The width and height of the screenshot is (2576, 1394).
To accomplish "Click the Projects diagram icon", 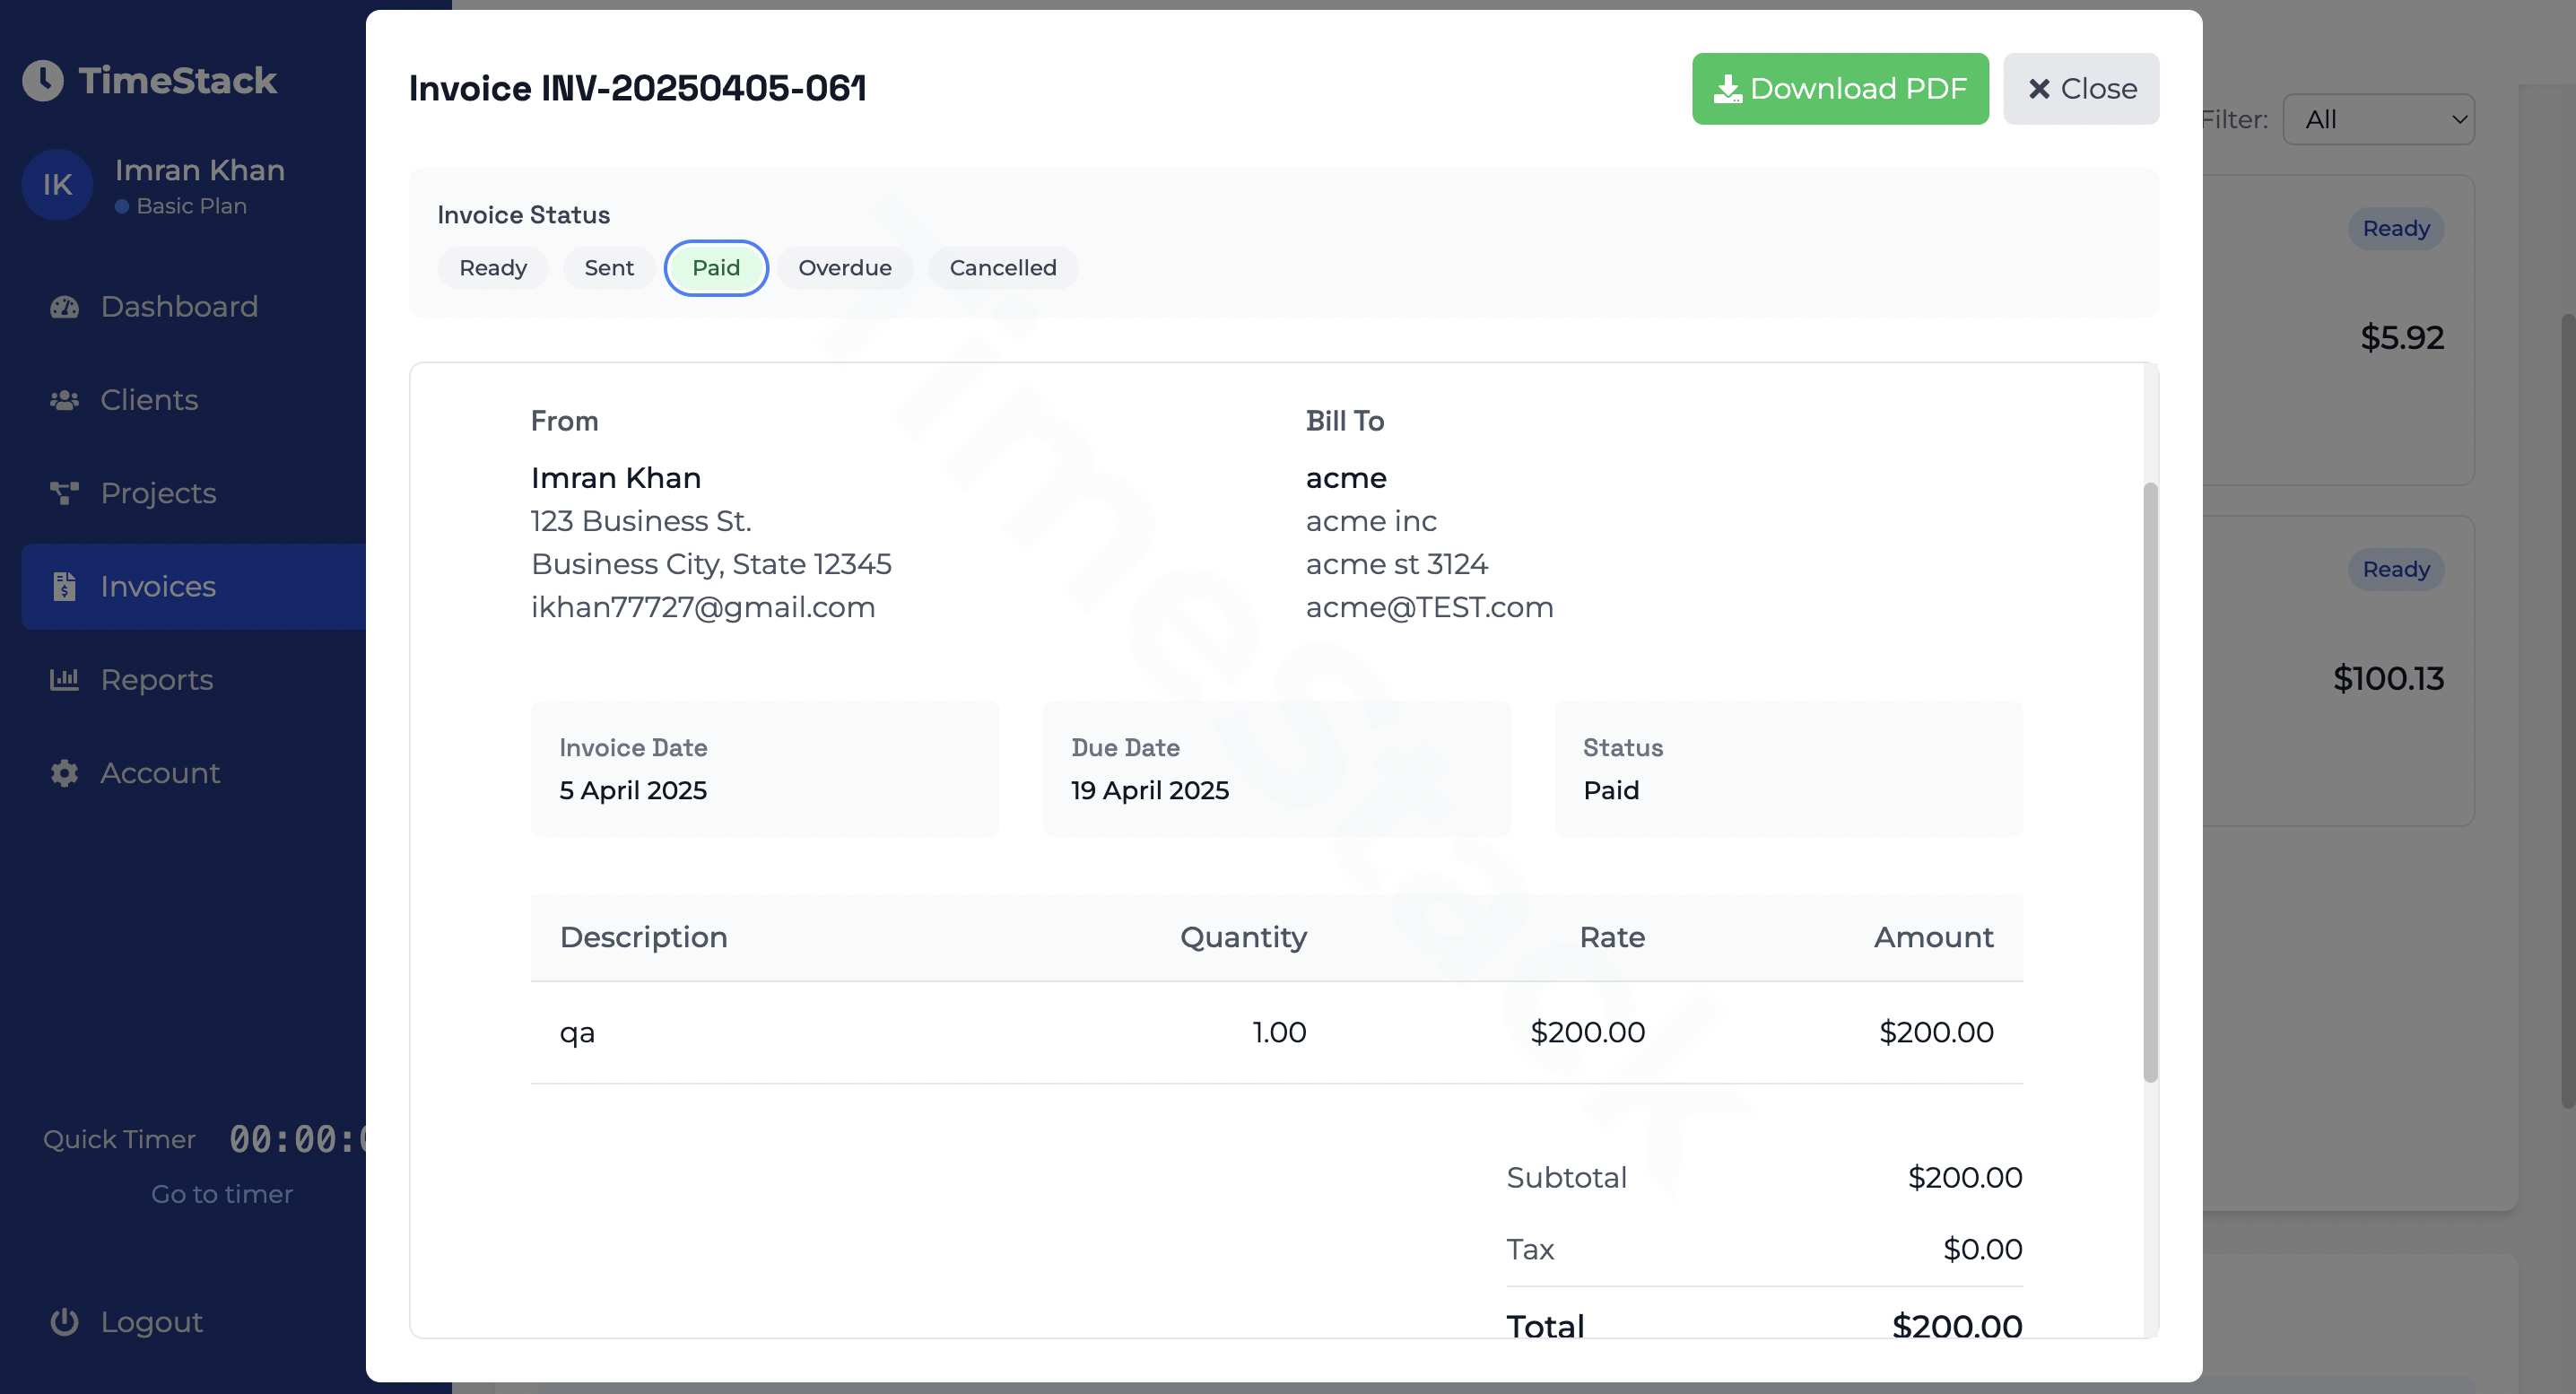I will [65, 493].
